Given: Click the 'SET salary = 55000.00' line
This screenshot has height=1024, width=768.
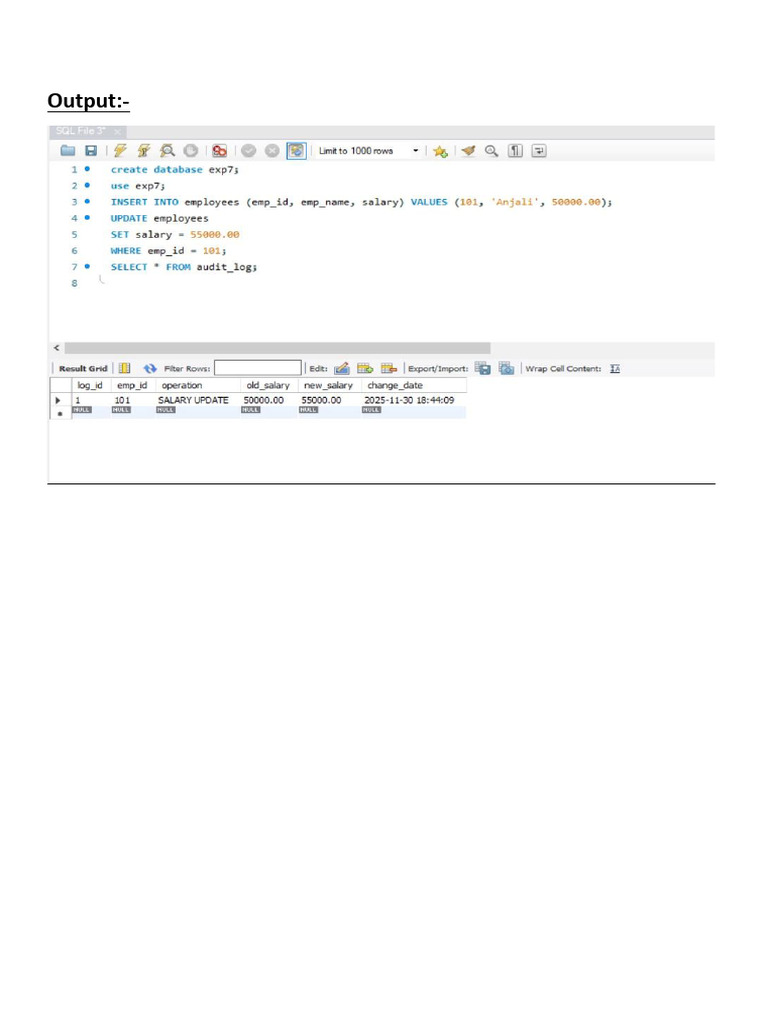Looking at the screenshot, I should [x=175, y=234].
